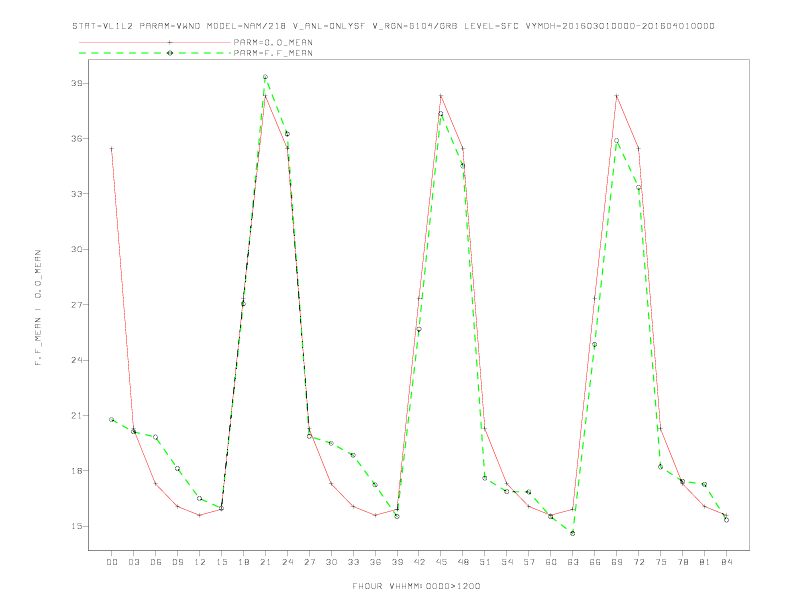Click the forecast hour 51 x-axis label
Viewport: 792px width, 612px height.
pyautogui.click(x=485, y=562)
